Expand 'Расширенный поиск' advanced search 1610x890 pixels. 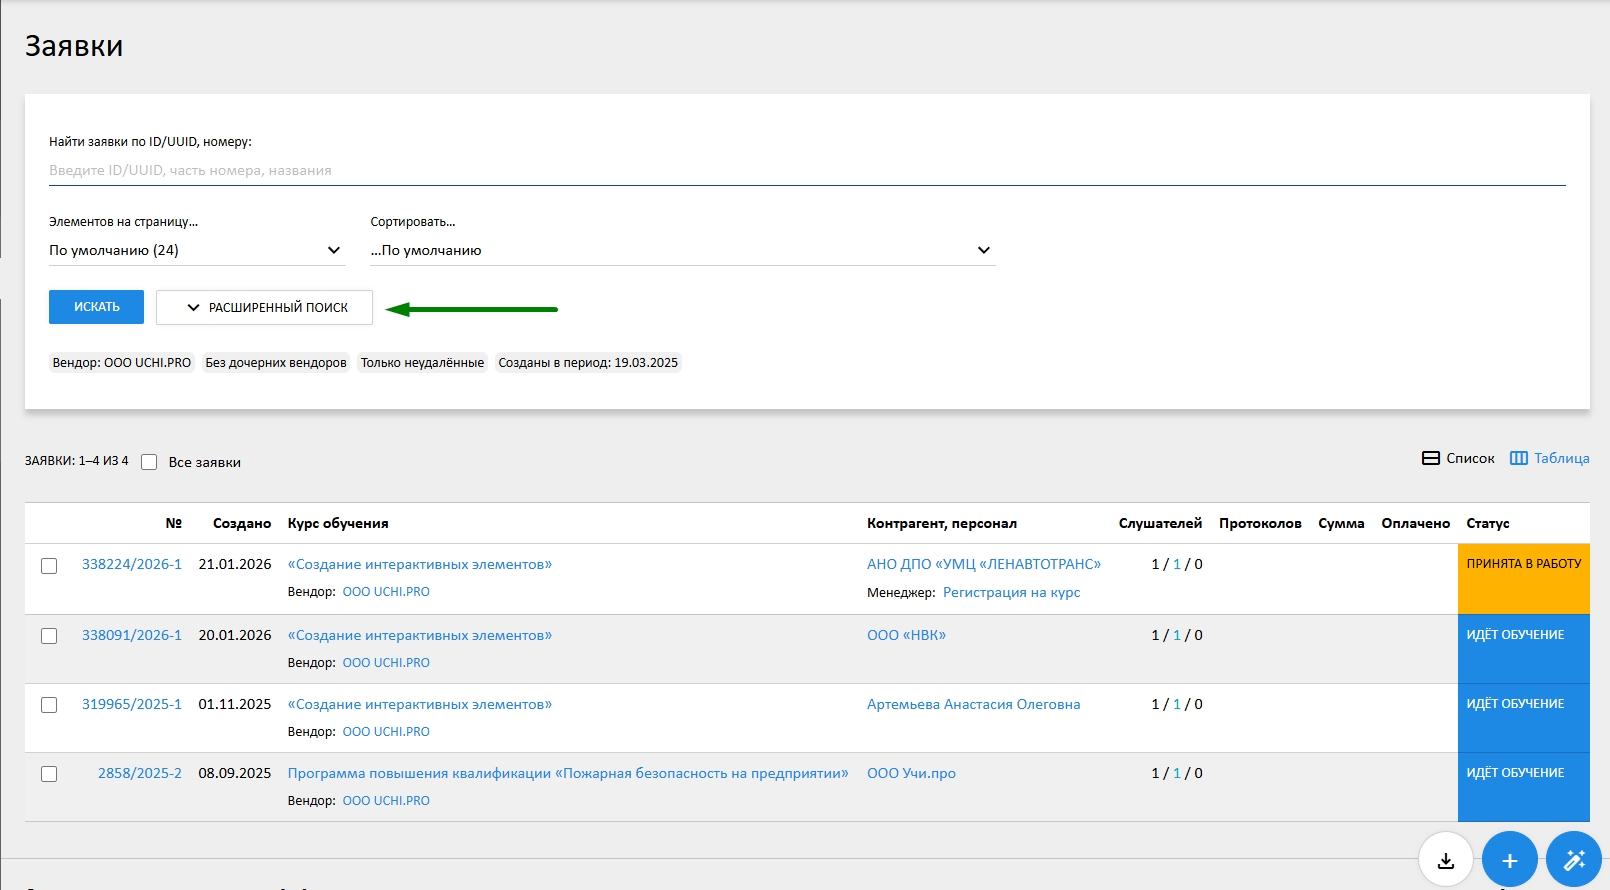point(265,307)
